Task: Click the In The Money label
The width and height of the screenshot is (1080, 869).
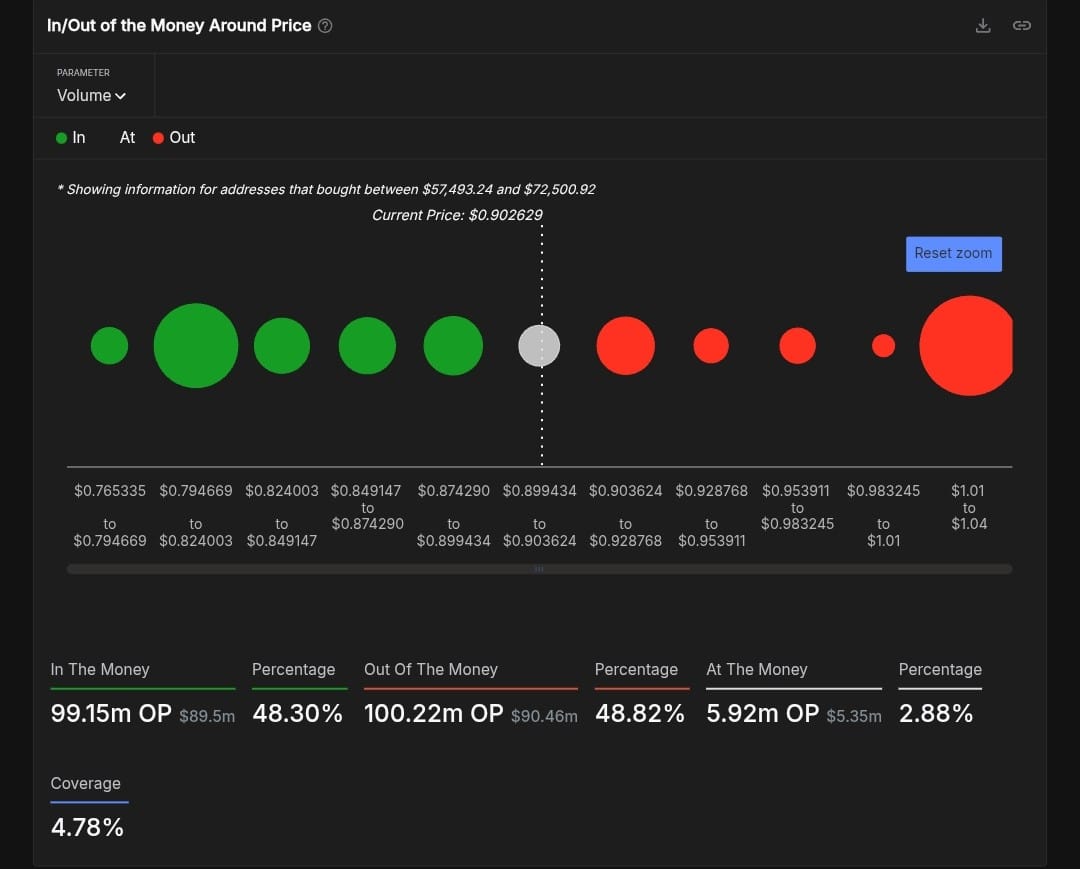Action: [x=100, y=670]
